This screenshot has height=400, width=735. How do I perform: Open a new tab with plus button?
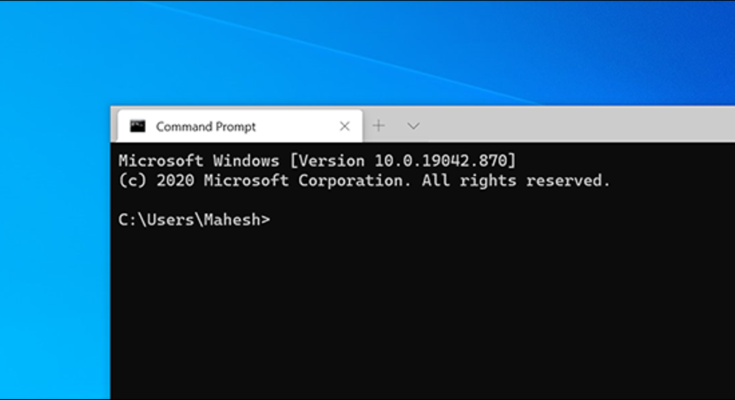378,126
